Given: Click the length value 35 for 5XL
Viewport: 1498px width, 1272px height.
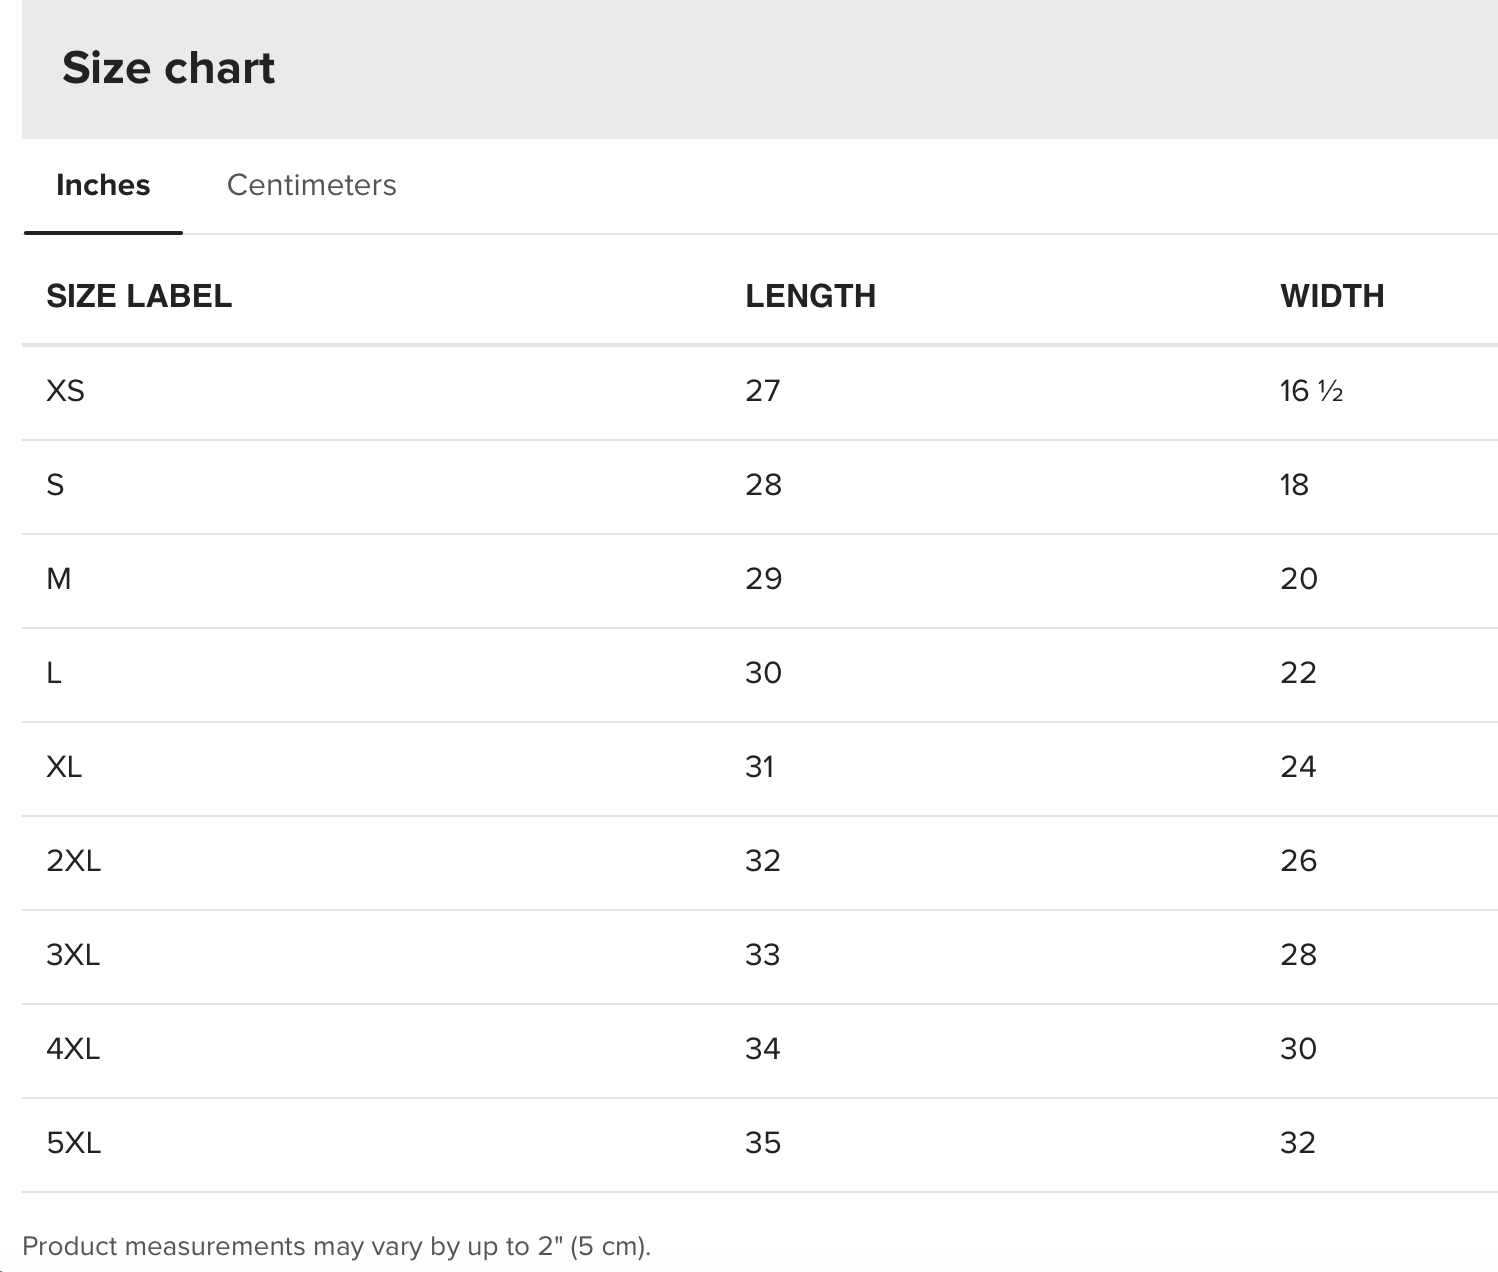Looking at the screenshot, I should 762,1143.
